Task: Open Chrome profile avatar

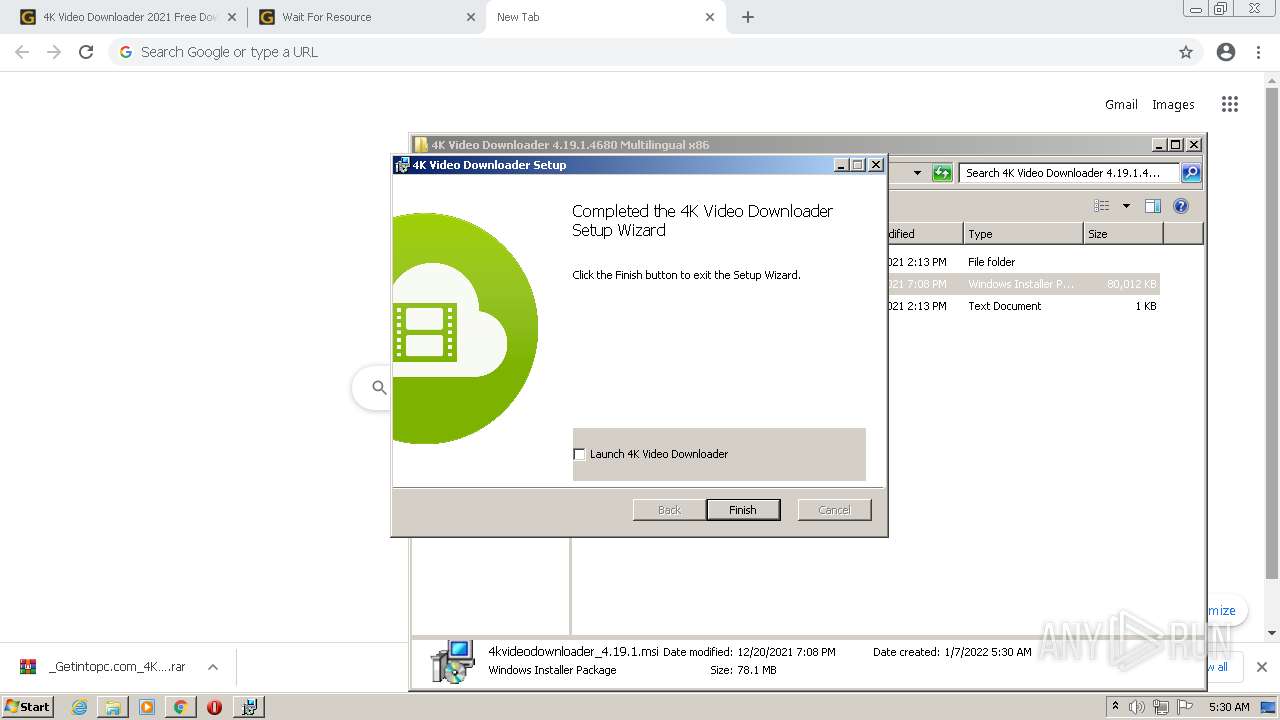Action: point(1226,52)
